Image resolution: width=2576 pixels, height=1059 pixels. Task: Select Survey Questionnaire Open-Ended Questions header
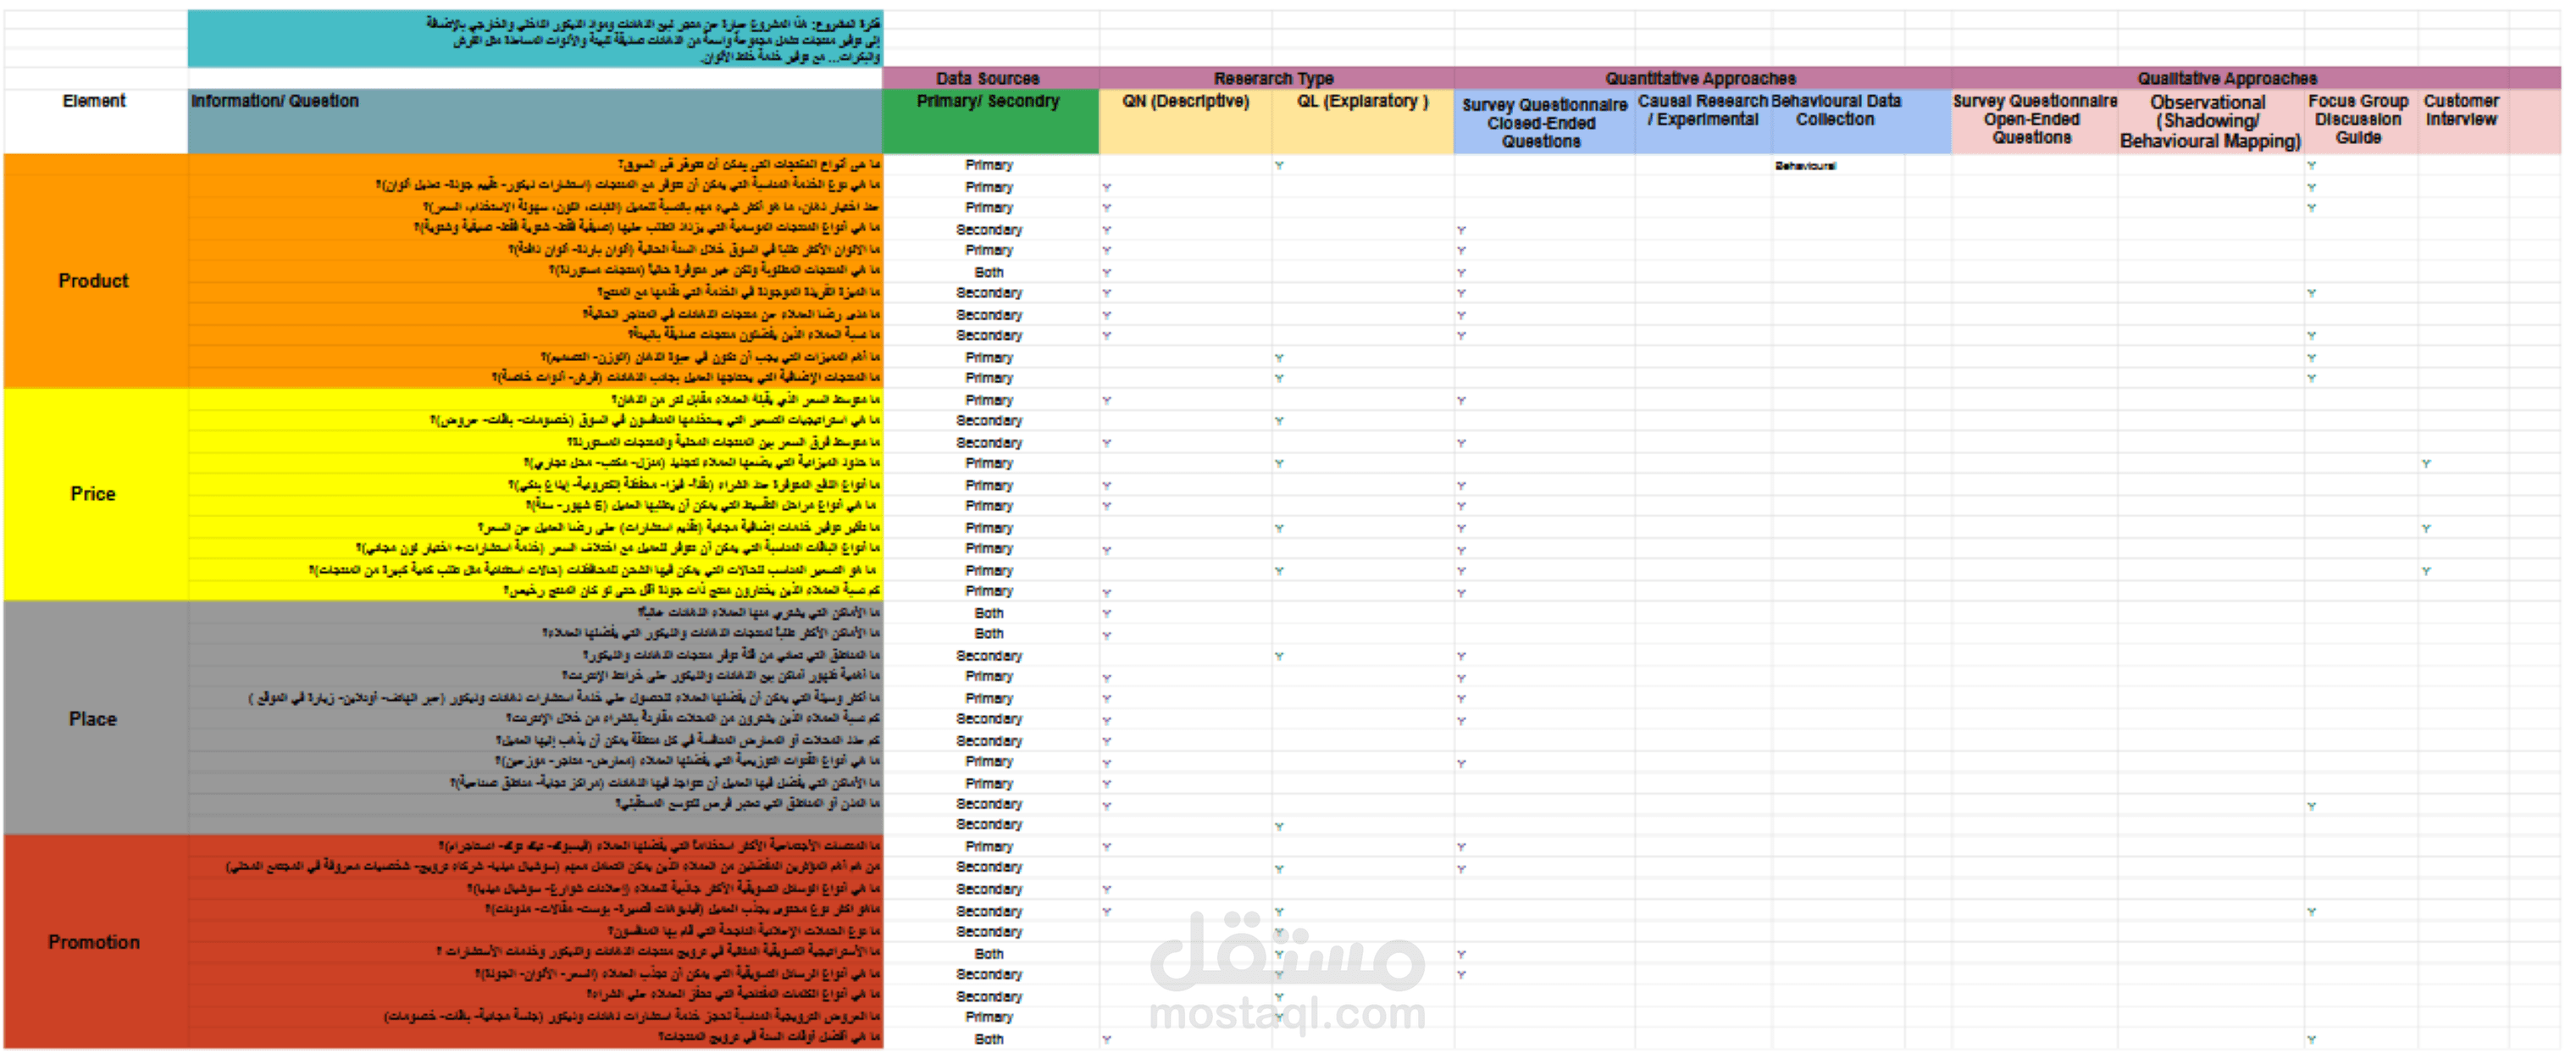tap(2034, 120)
